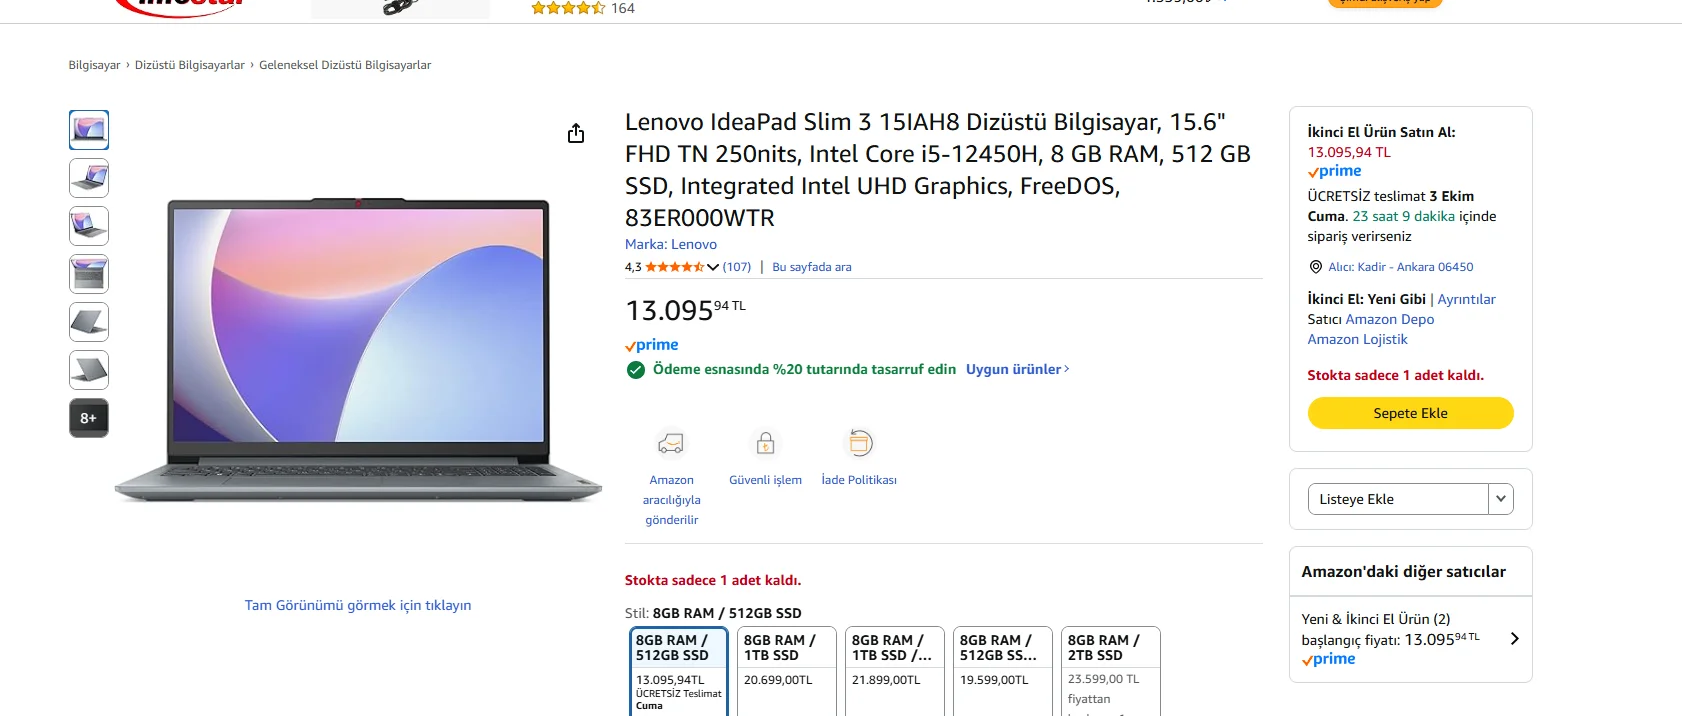
Task: Go to Dizüstü Bilgisayarlar breadcrumb
Action: 190,65
